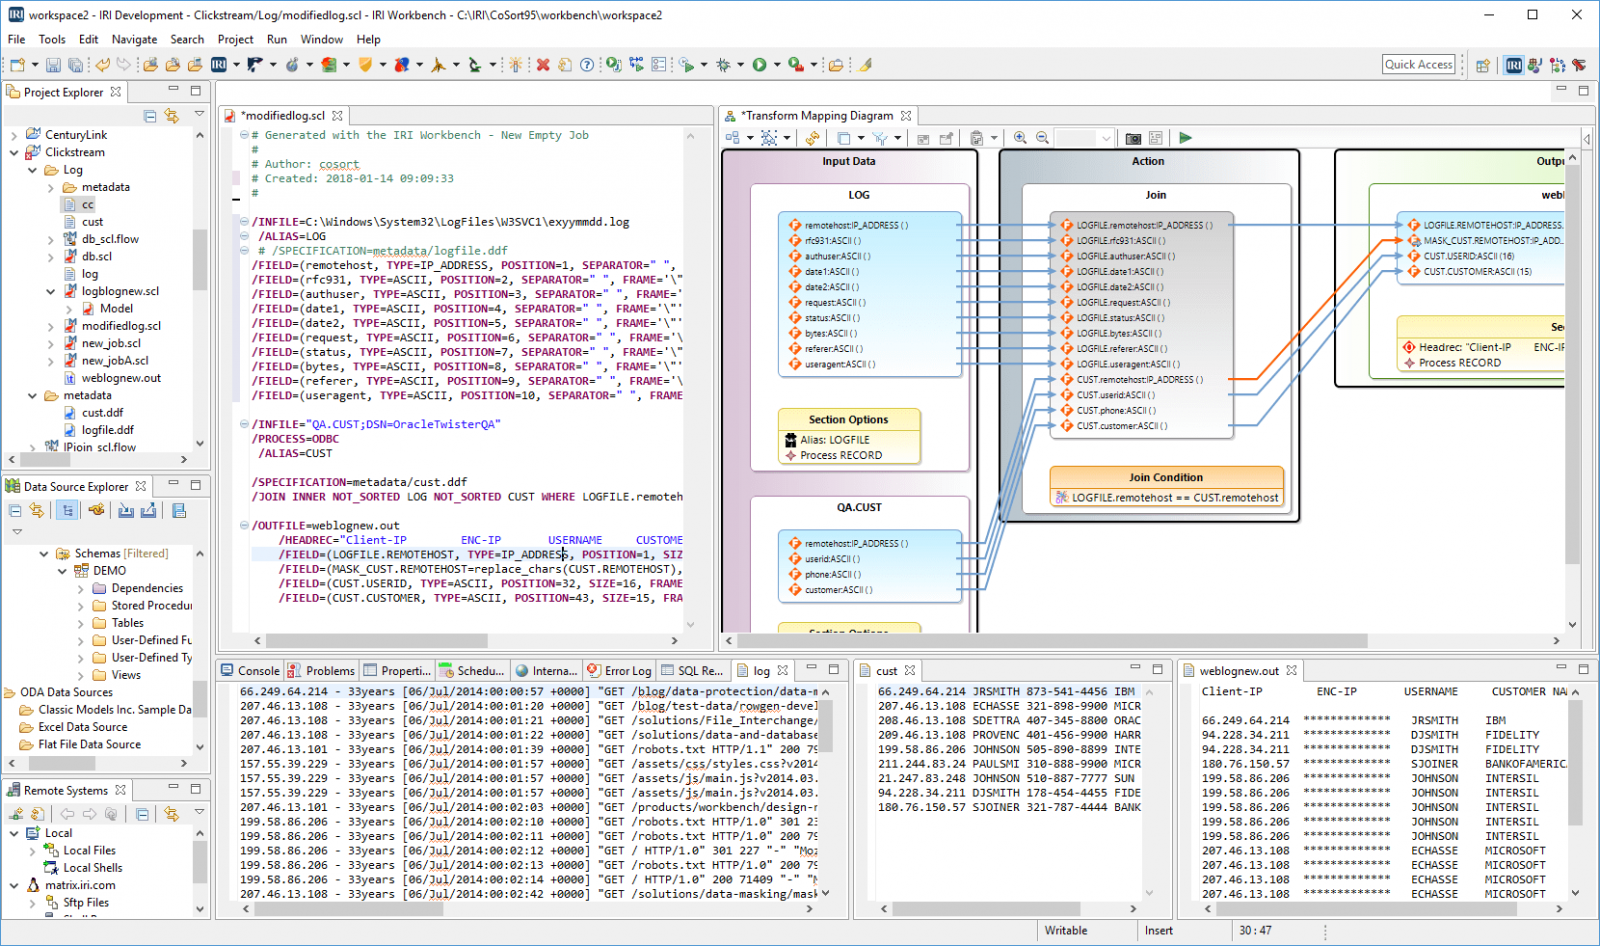This screenshot has height=946, width=1600.
Task: Switch to the Console tab
Action: pos(250,671)
